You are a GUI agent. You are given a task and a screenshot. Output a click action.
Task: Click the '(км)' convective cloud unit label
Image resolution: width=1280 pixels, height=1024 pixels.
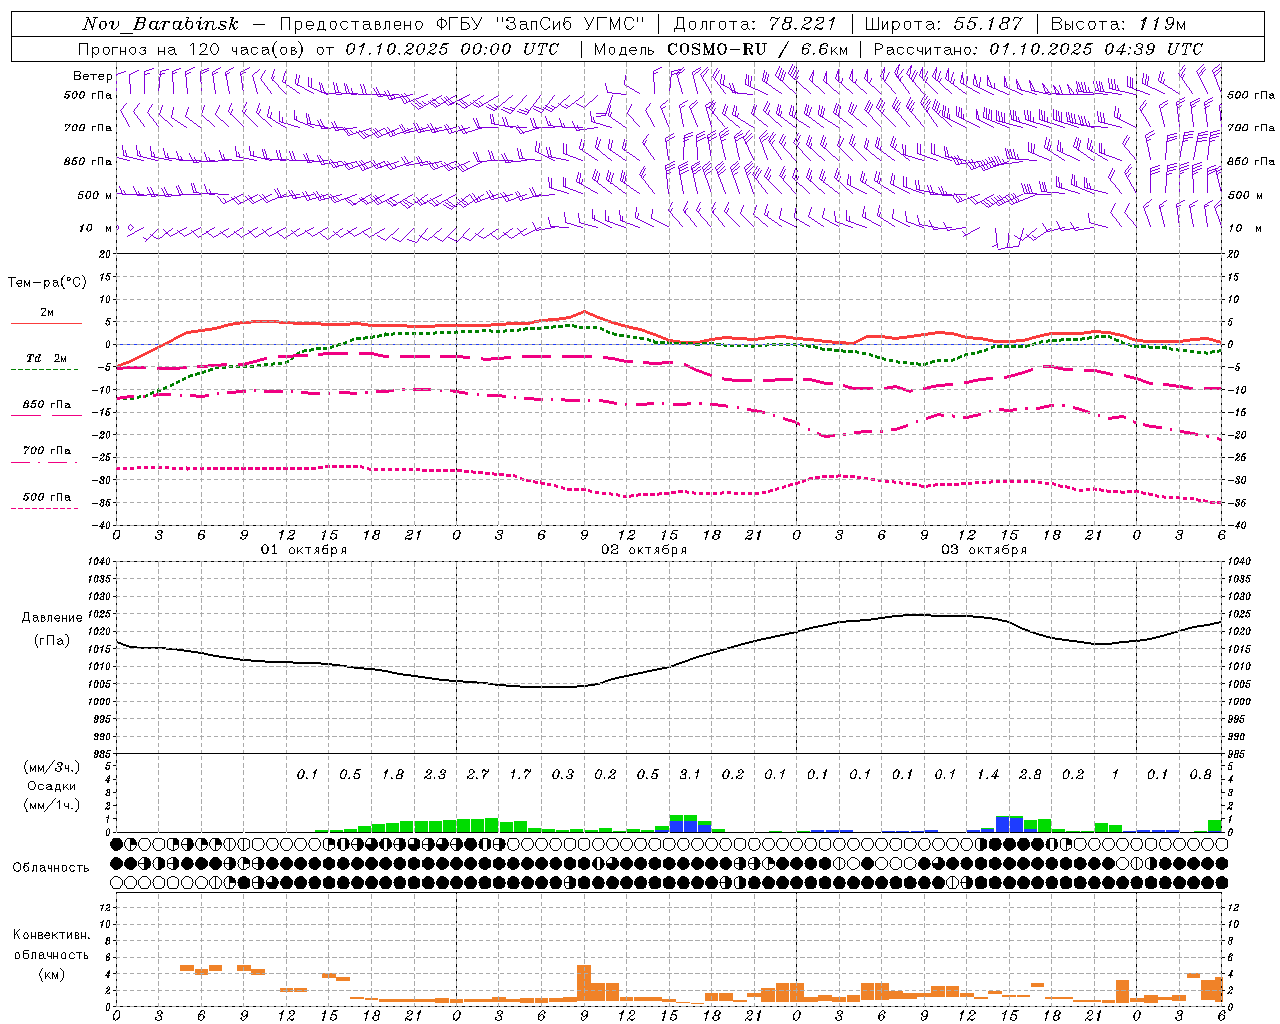tap(51, 974)
